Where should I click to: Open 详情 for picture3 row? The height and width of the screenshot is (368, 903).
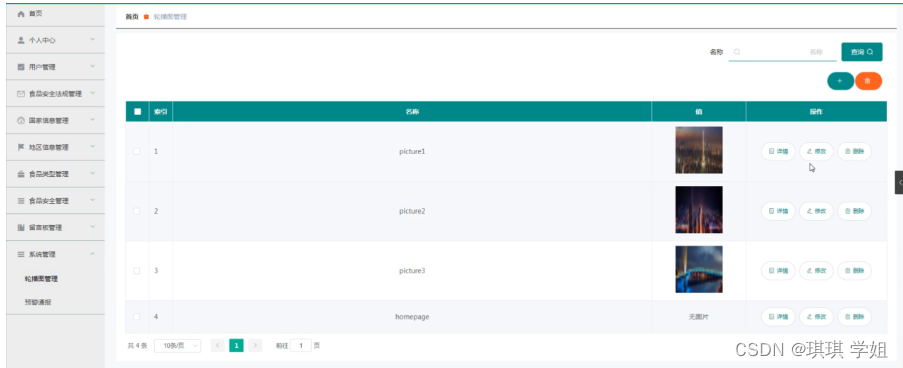778,271
